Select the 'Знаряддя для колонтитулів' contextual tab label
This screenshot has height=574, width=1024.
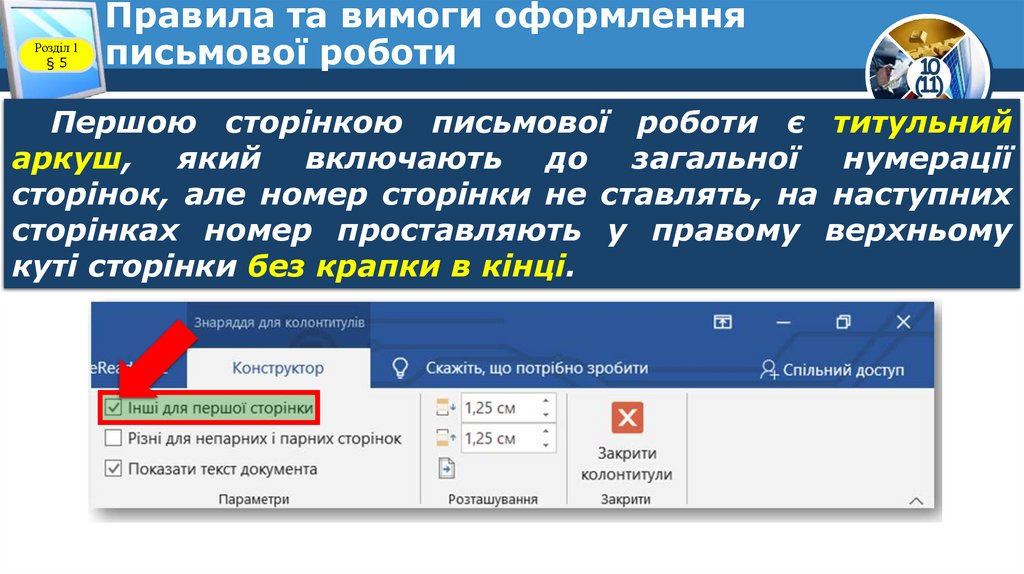(279, 322)
